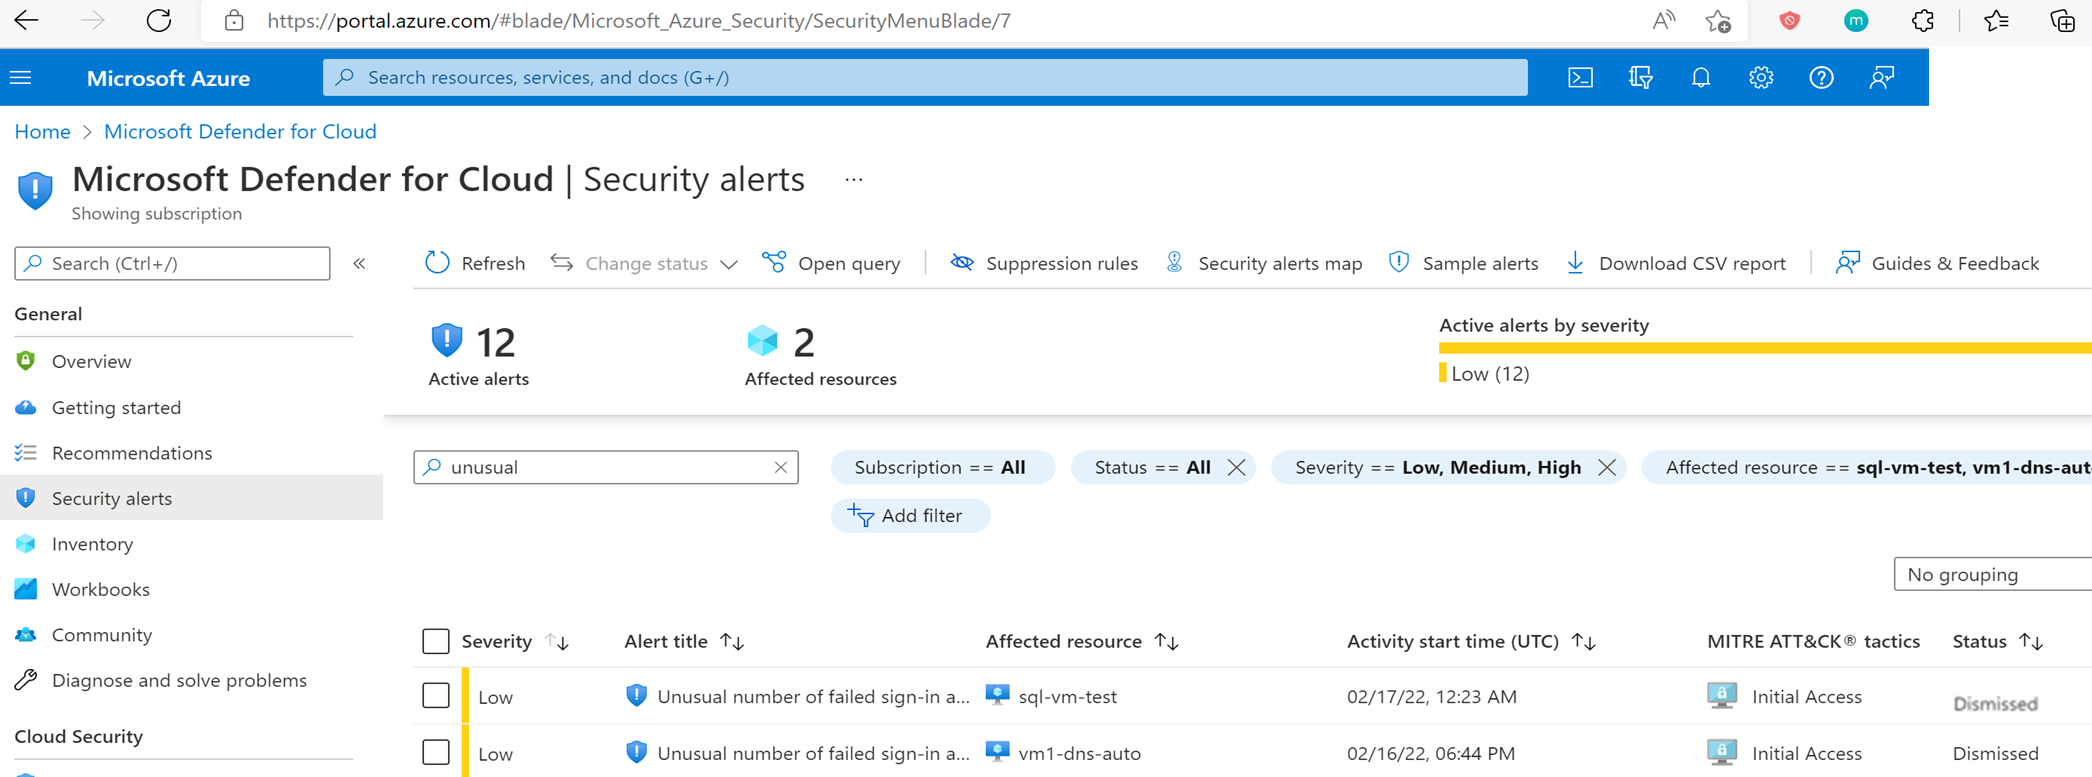
Task: Open the browser Collections icon
Action: coord(2062,21)
